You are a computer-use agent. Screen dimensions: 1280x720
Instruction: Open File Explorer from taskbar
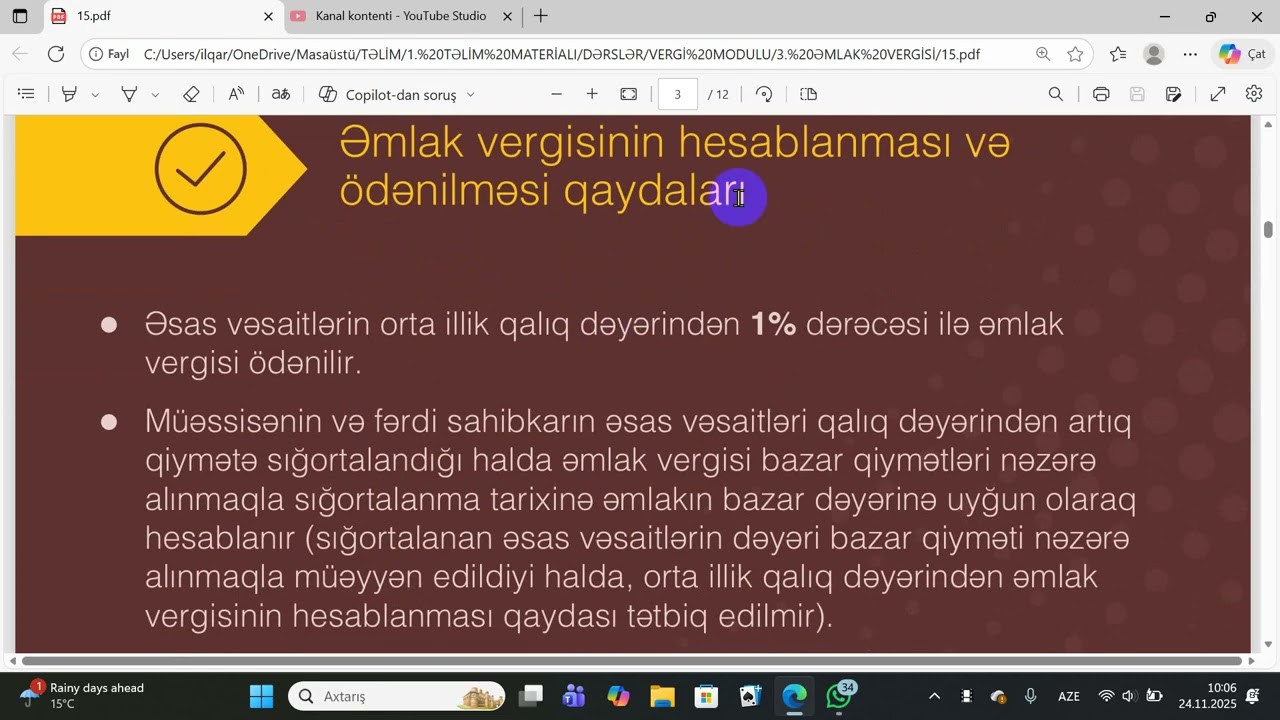point(663,696)
